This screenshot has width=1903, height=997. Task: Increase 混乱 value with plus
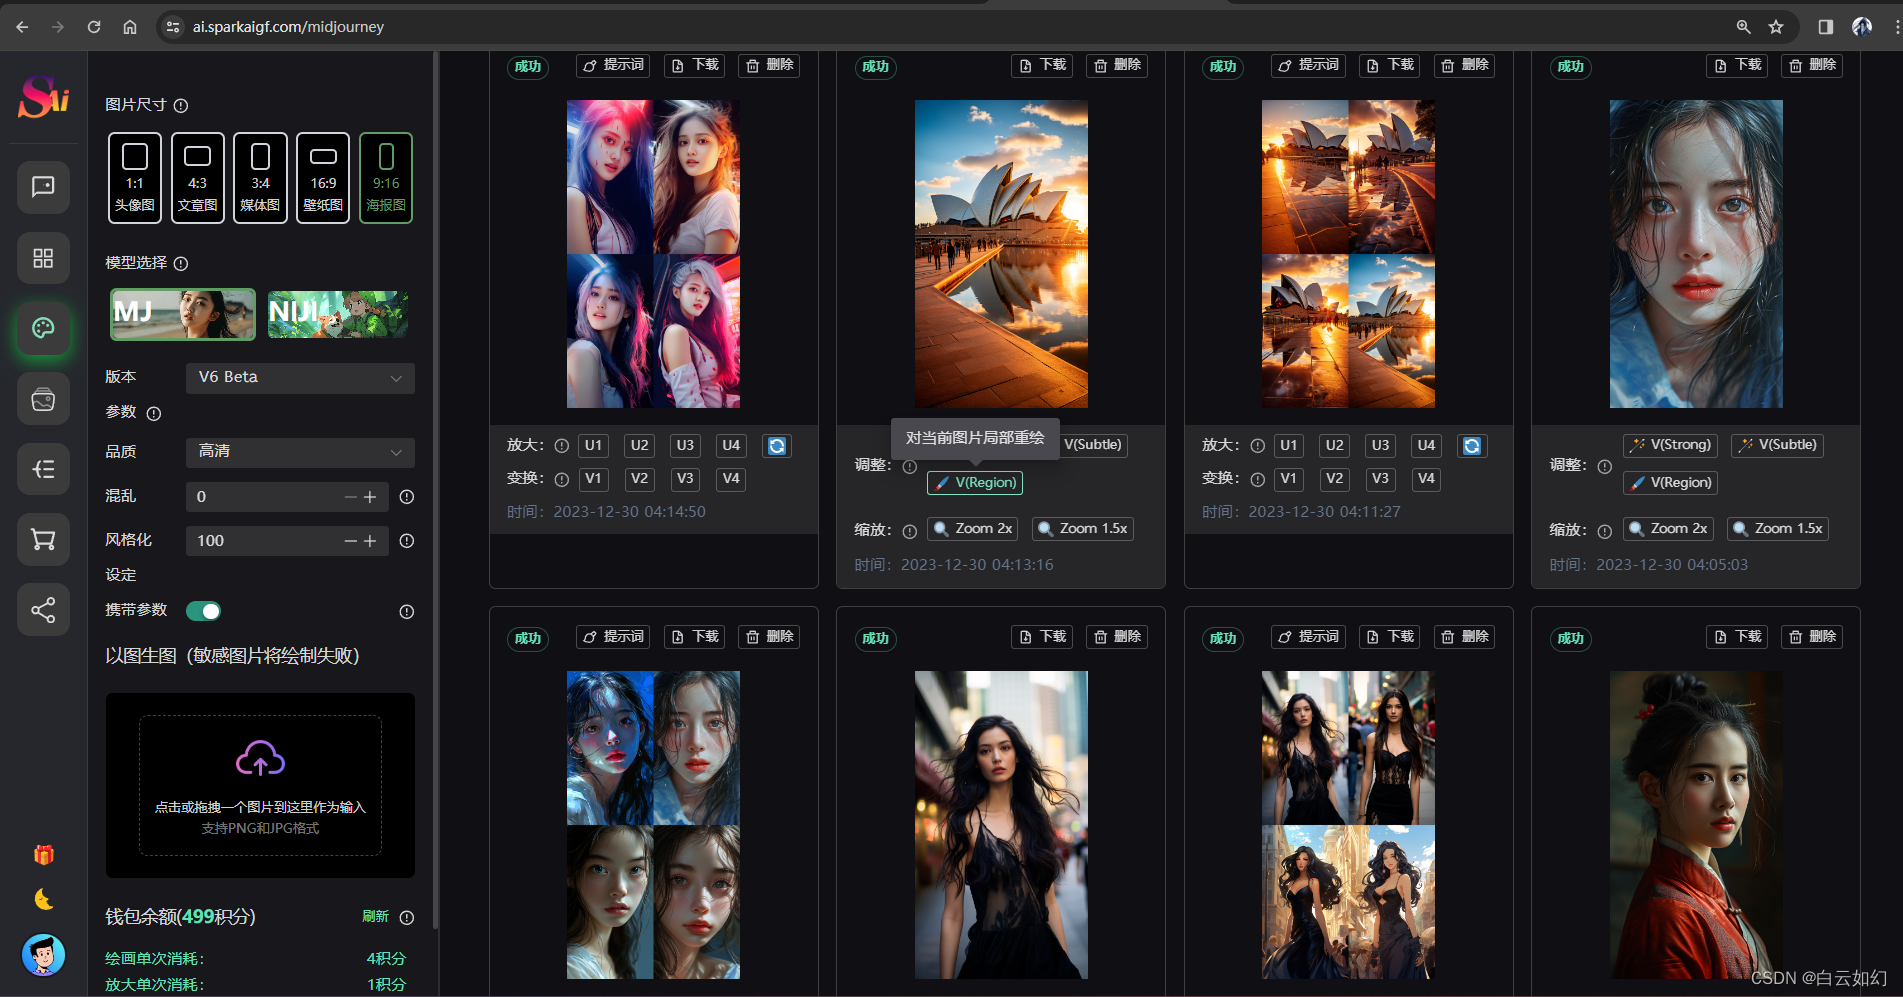pyautogui.click(x=371, y=497)
